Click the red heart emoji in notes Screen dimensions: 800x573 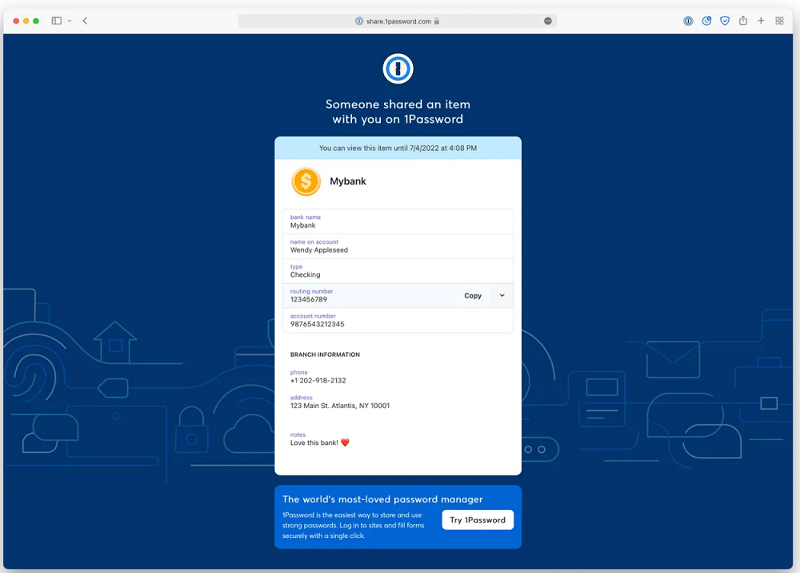[345, 442]
